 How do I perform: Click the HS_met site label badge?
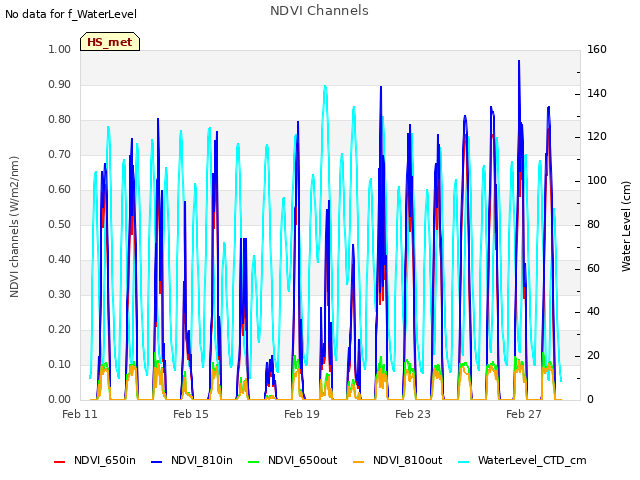(x=110, y=42)
